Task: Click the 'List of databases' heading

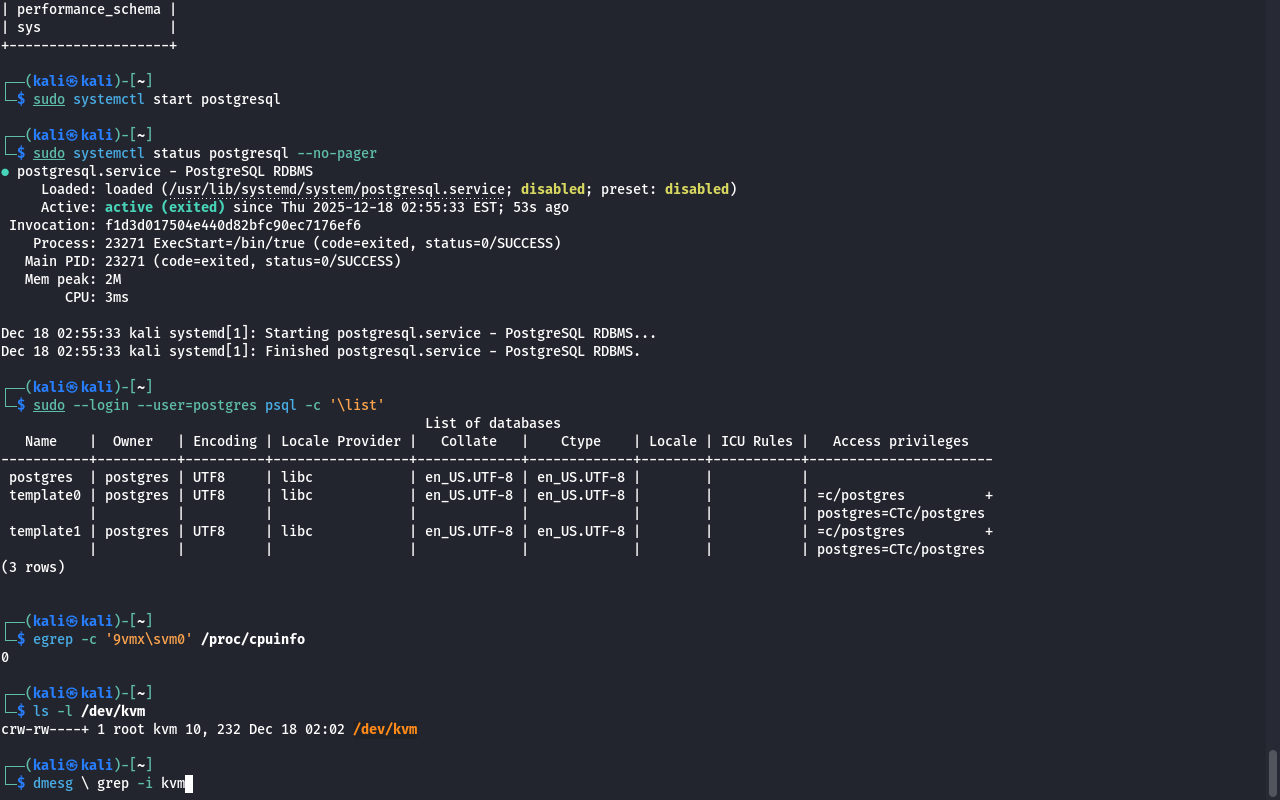Action: (492, 424)
